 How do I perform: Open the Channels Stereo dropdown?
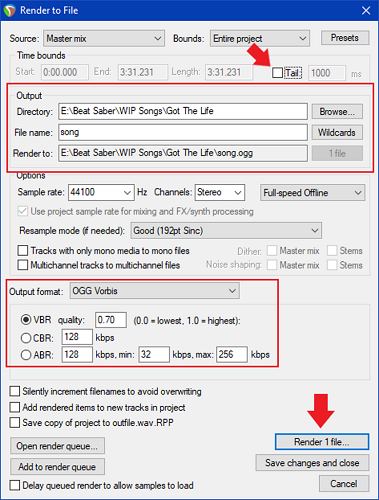pos(220,192)
